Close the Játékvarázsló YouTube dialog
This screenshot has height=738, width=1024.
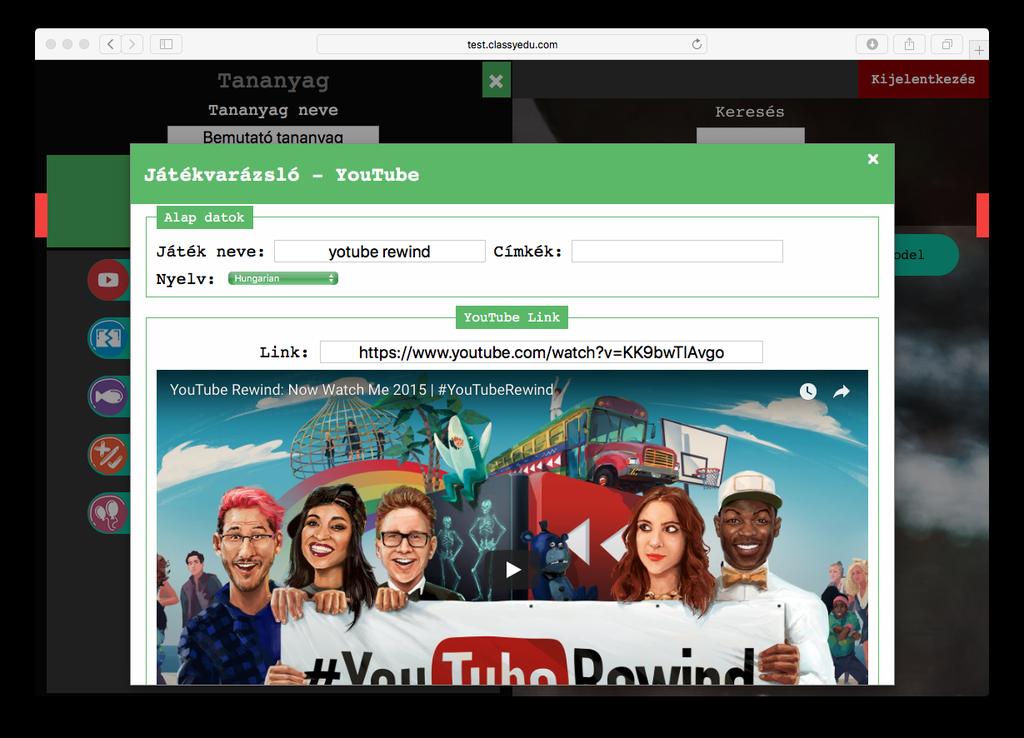tap(872, 159)
